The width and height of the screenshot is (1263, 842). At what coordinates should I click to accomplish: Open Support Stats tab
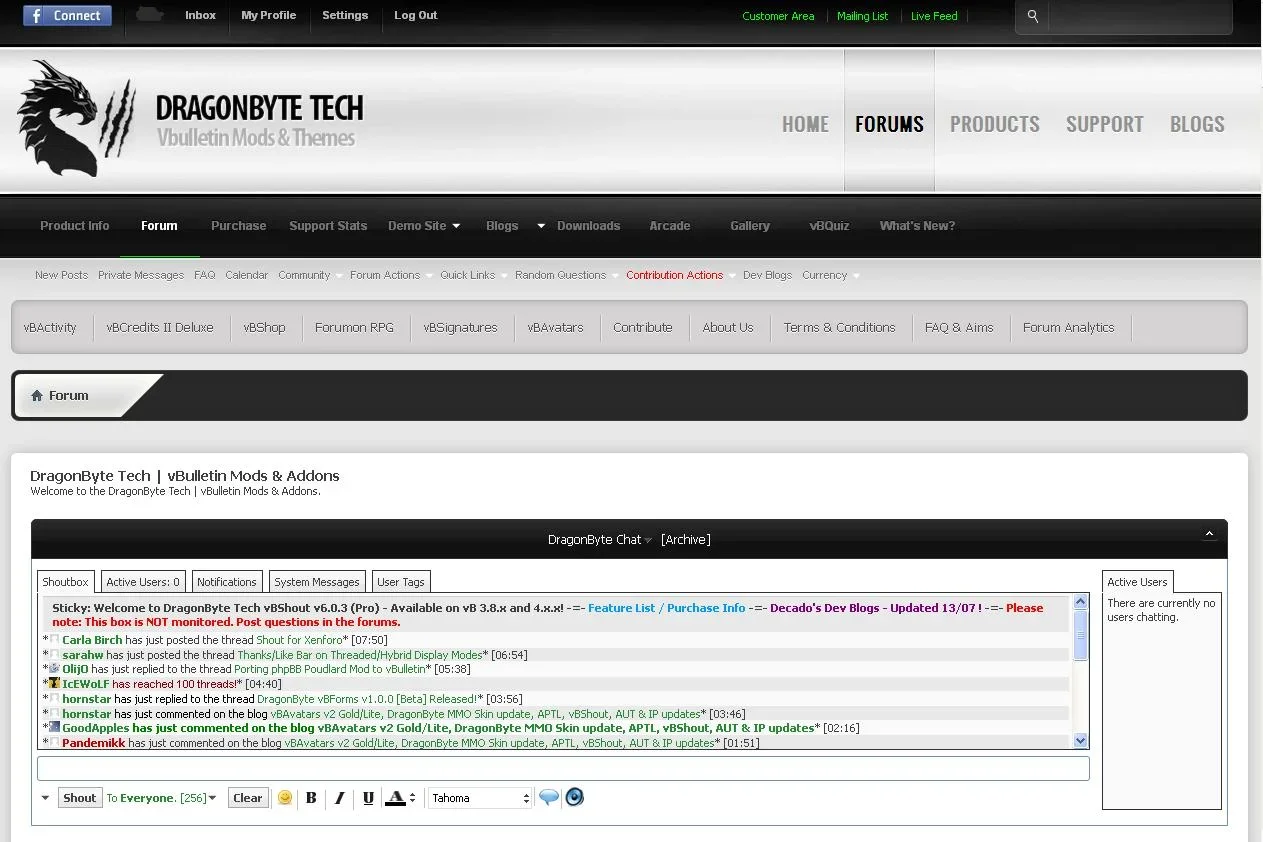coord(328,226)
